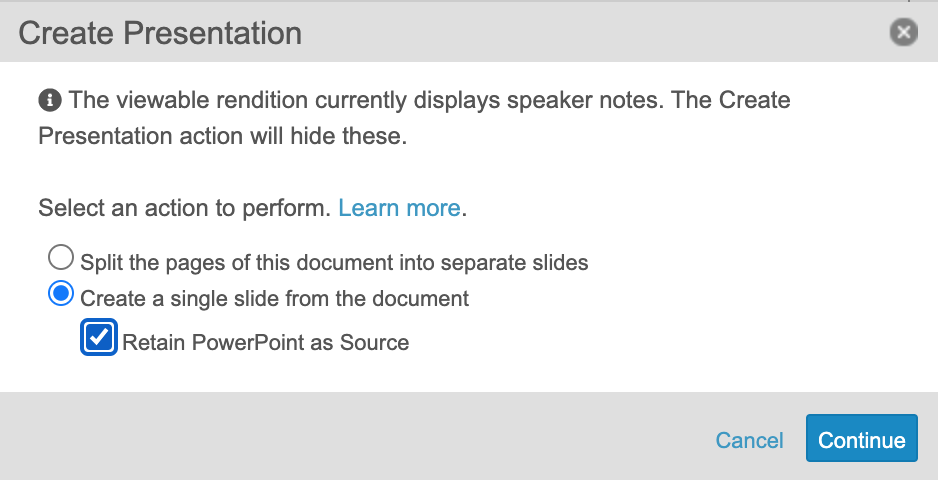Uncheck the Retain PowerPoint as Source checkbox
Viewport: 938px width, 480px height.
98,338
